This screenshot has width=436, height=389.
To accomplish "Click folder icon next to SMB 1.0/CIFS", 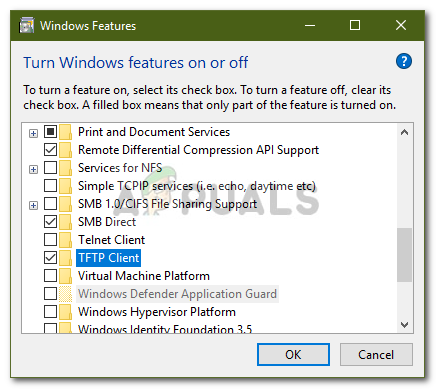I will click(x=65, y=204).
